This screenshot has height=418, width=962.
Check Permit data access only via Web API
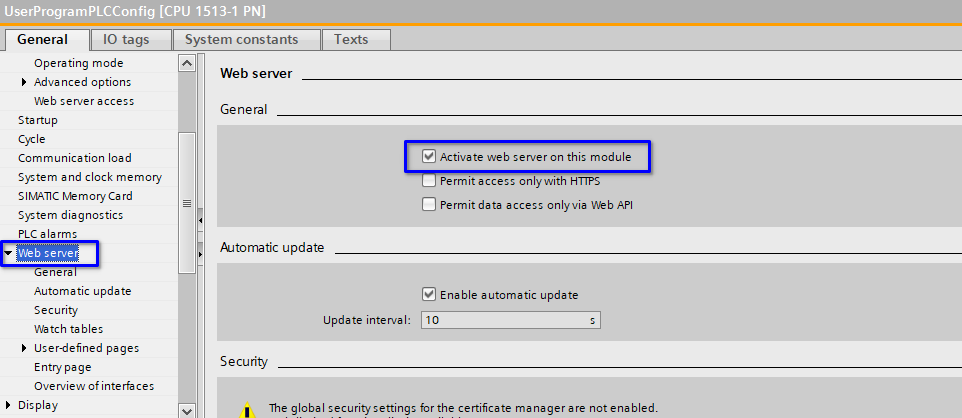click(x=429, y=205)
